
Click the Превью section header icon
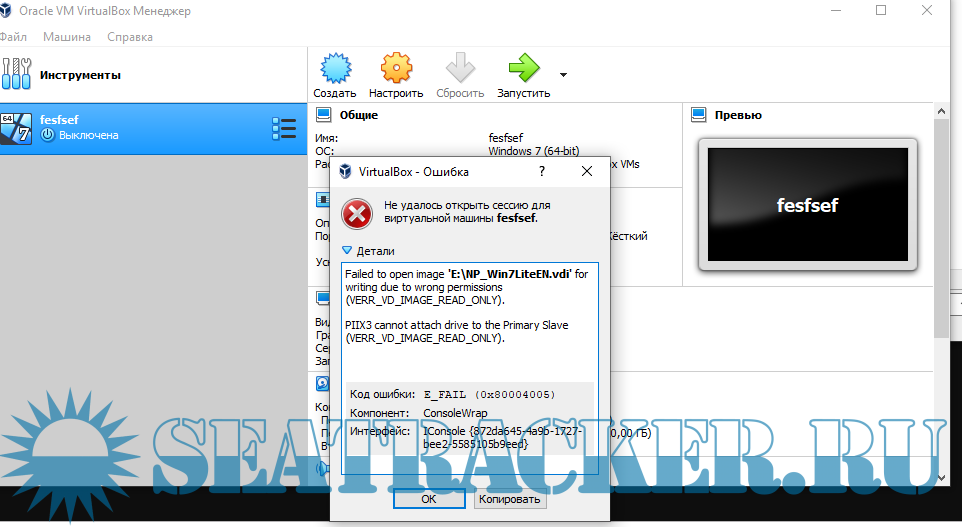(700, 115)
